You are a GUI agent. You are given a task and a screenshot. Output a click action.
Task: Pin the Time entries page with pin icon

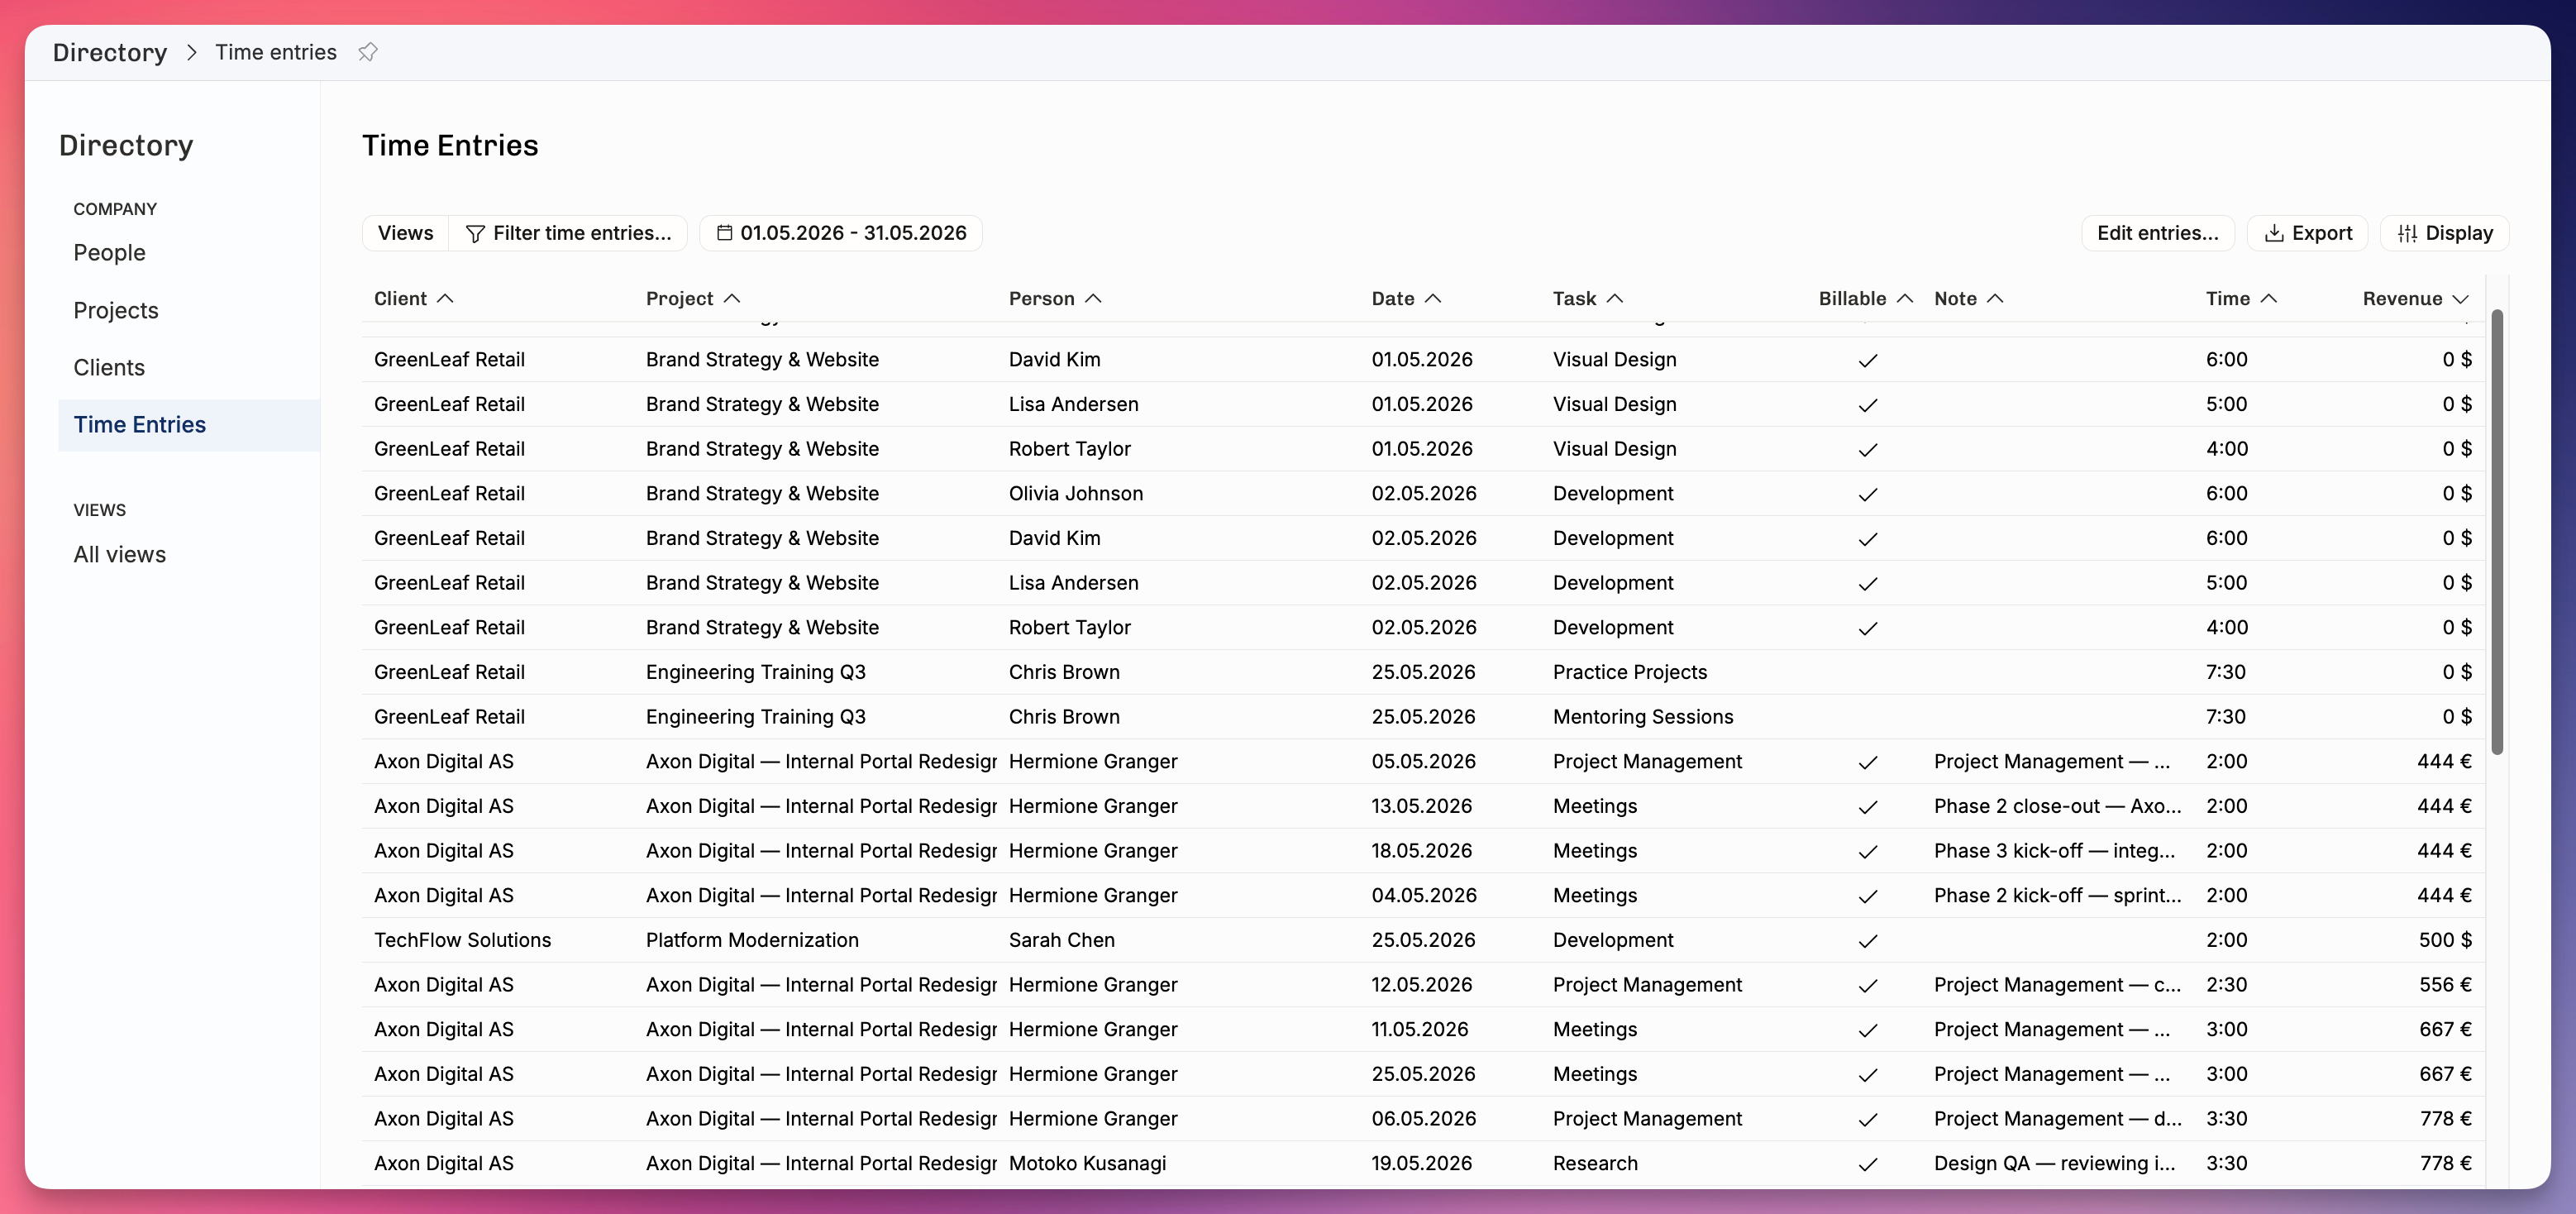pyautogui.click(x=368, y=52)
